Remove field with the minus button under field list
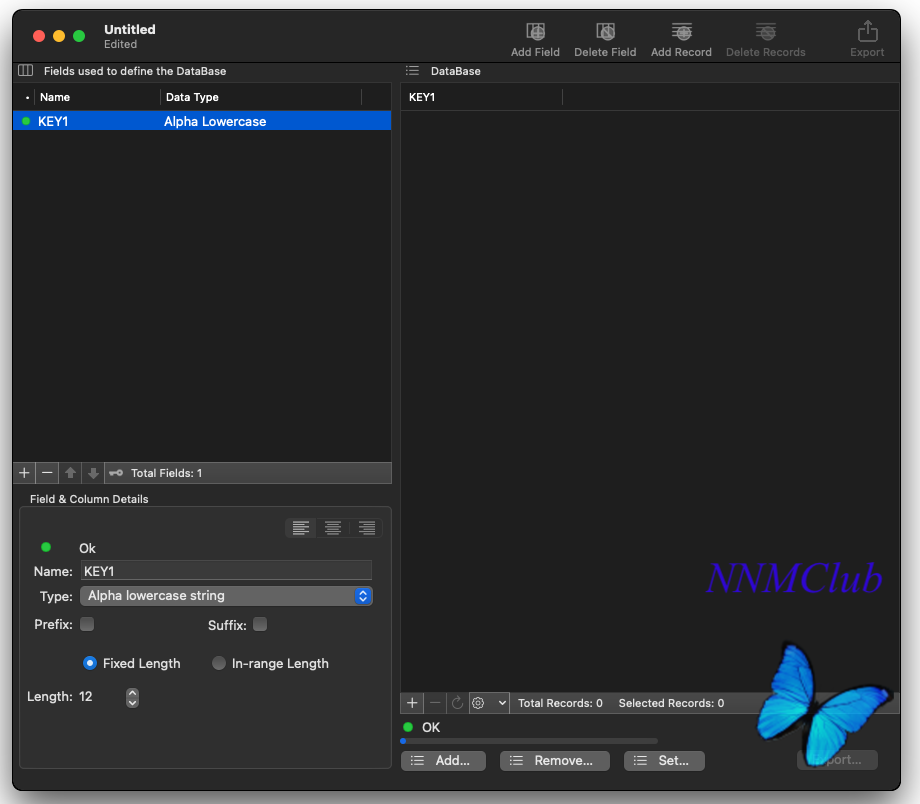The image size is (920, 804). (x=48, y=473)
